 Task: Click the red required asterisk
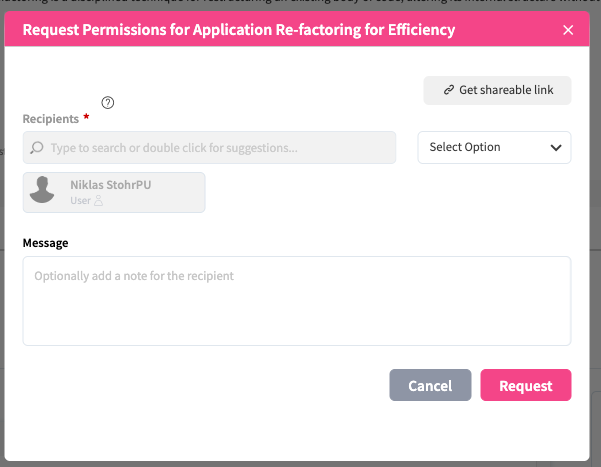coord(86,119)
